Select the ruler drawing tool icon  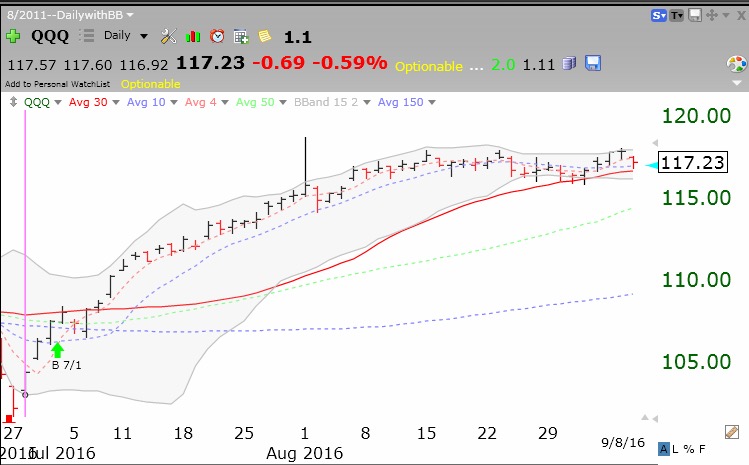[732, 432]
